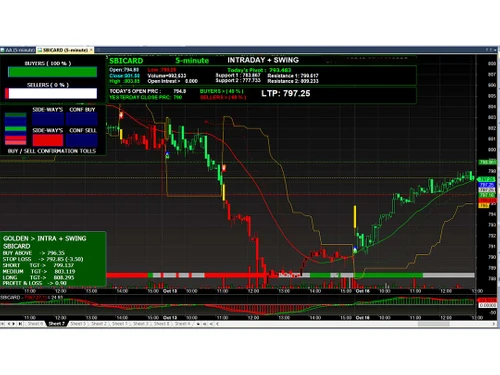500x375 pixels.
Task: Jump to first sheet arrow
Action: tap(3, 324)
